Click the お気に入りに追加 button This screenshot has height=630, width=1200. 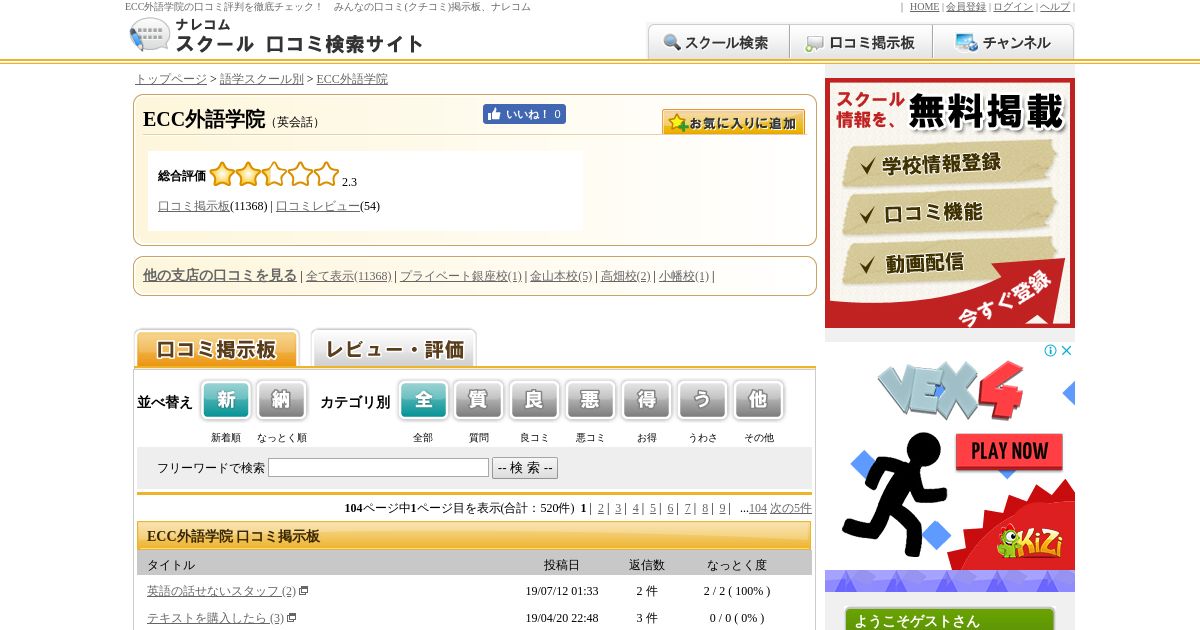tap(733, 122)
